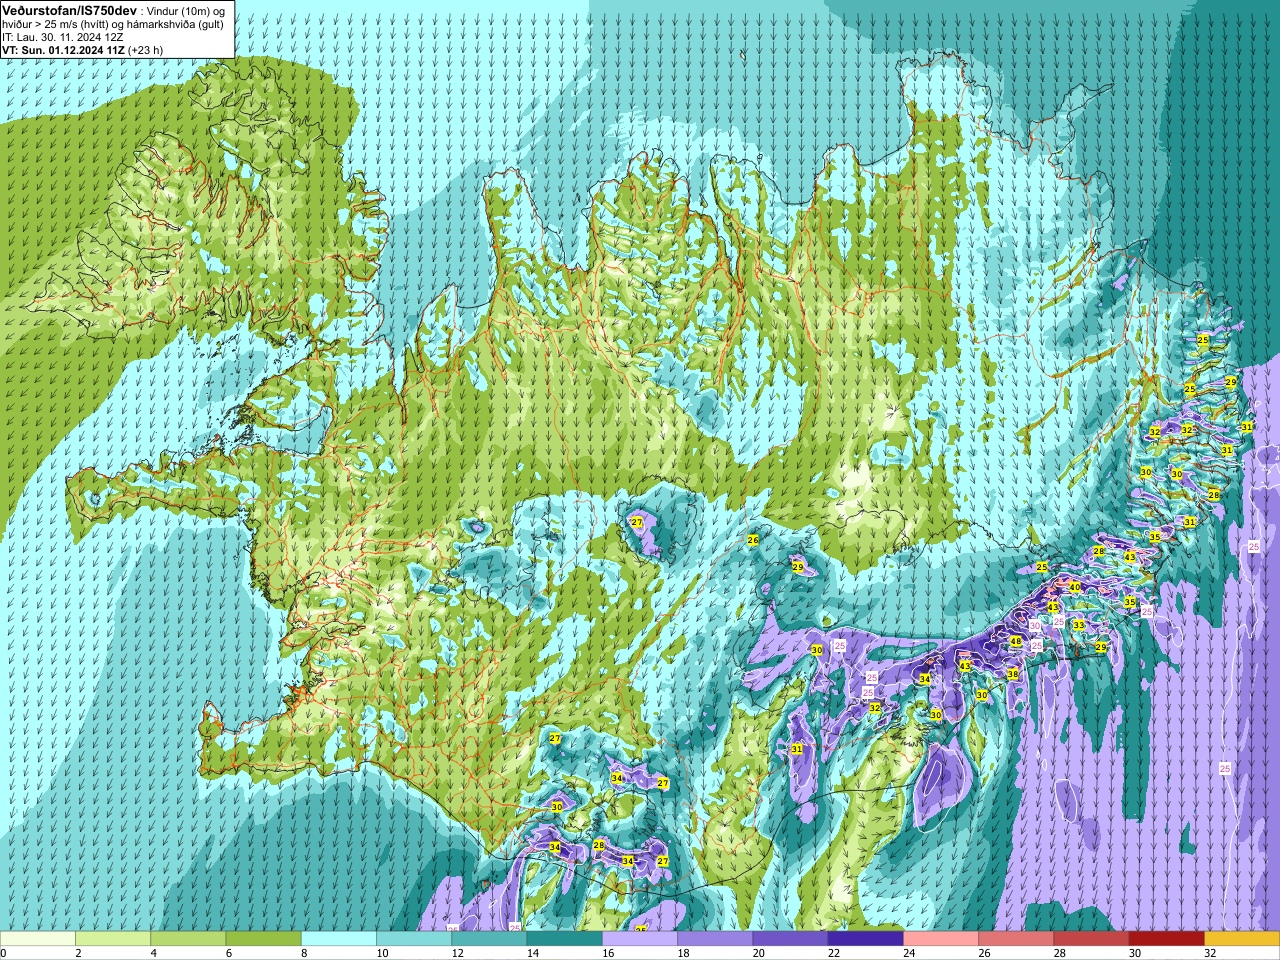The width and height of the screenshot is (1280, 960).
Task: Click the orange-yellow legend swatch above 32 m/s
Action: coord(1242,939)
